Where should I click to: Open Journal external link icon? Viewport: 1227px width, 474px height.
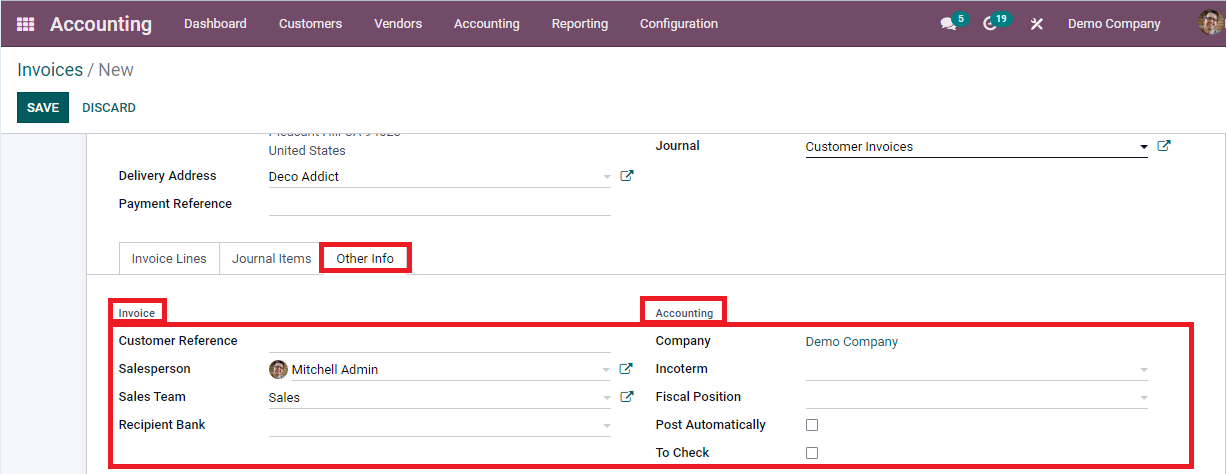point(1164,146)
